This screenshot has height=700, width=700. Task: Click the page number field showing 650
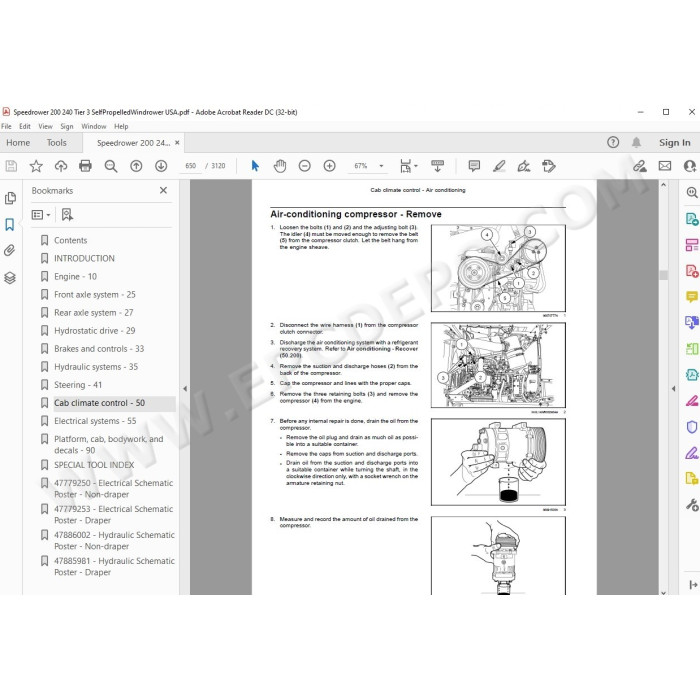tap(191, 166)
